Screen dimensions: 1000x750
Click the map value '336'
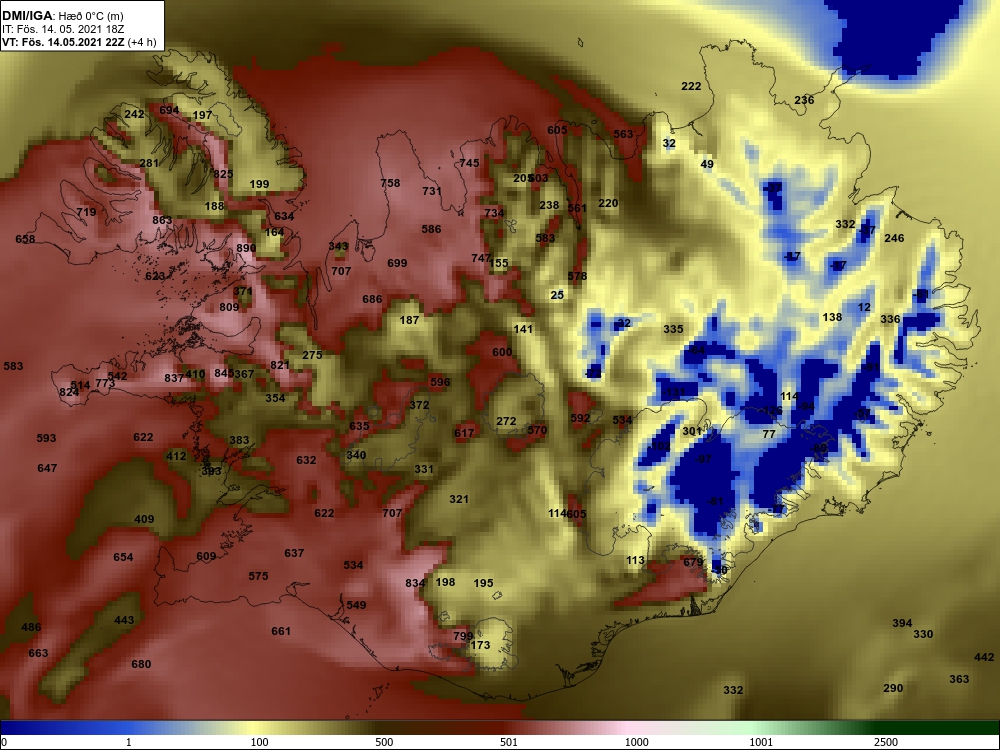pyautogui.click(x=890, y=320)
